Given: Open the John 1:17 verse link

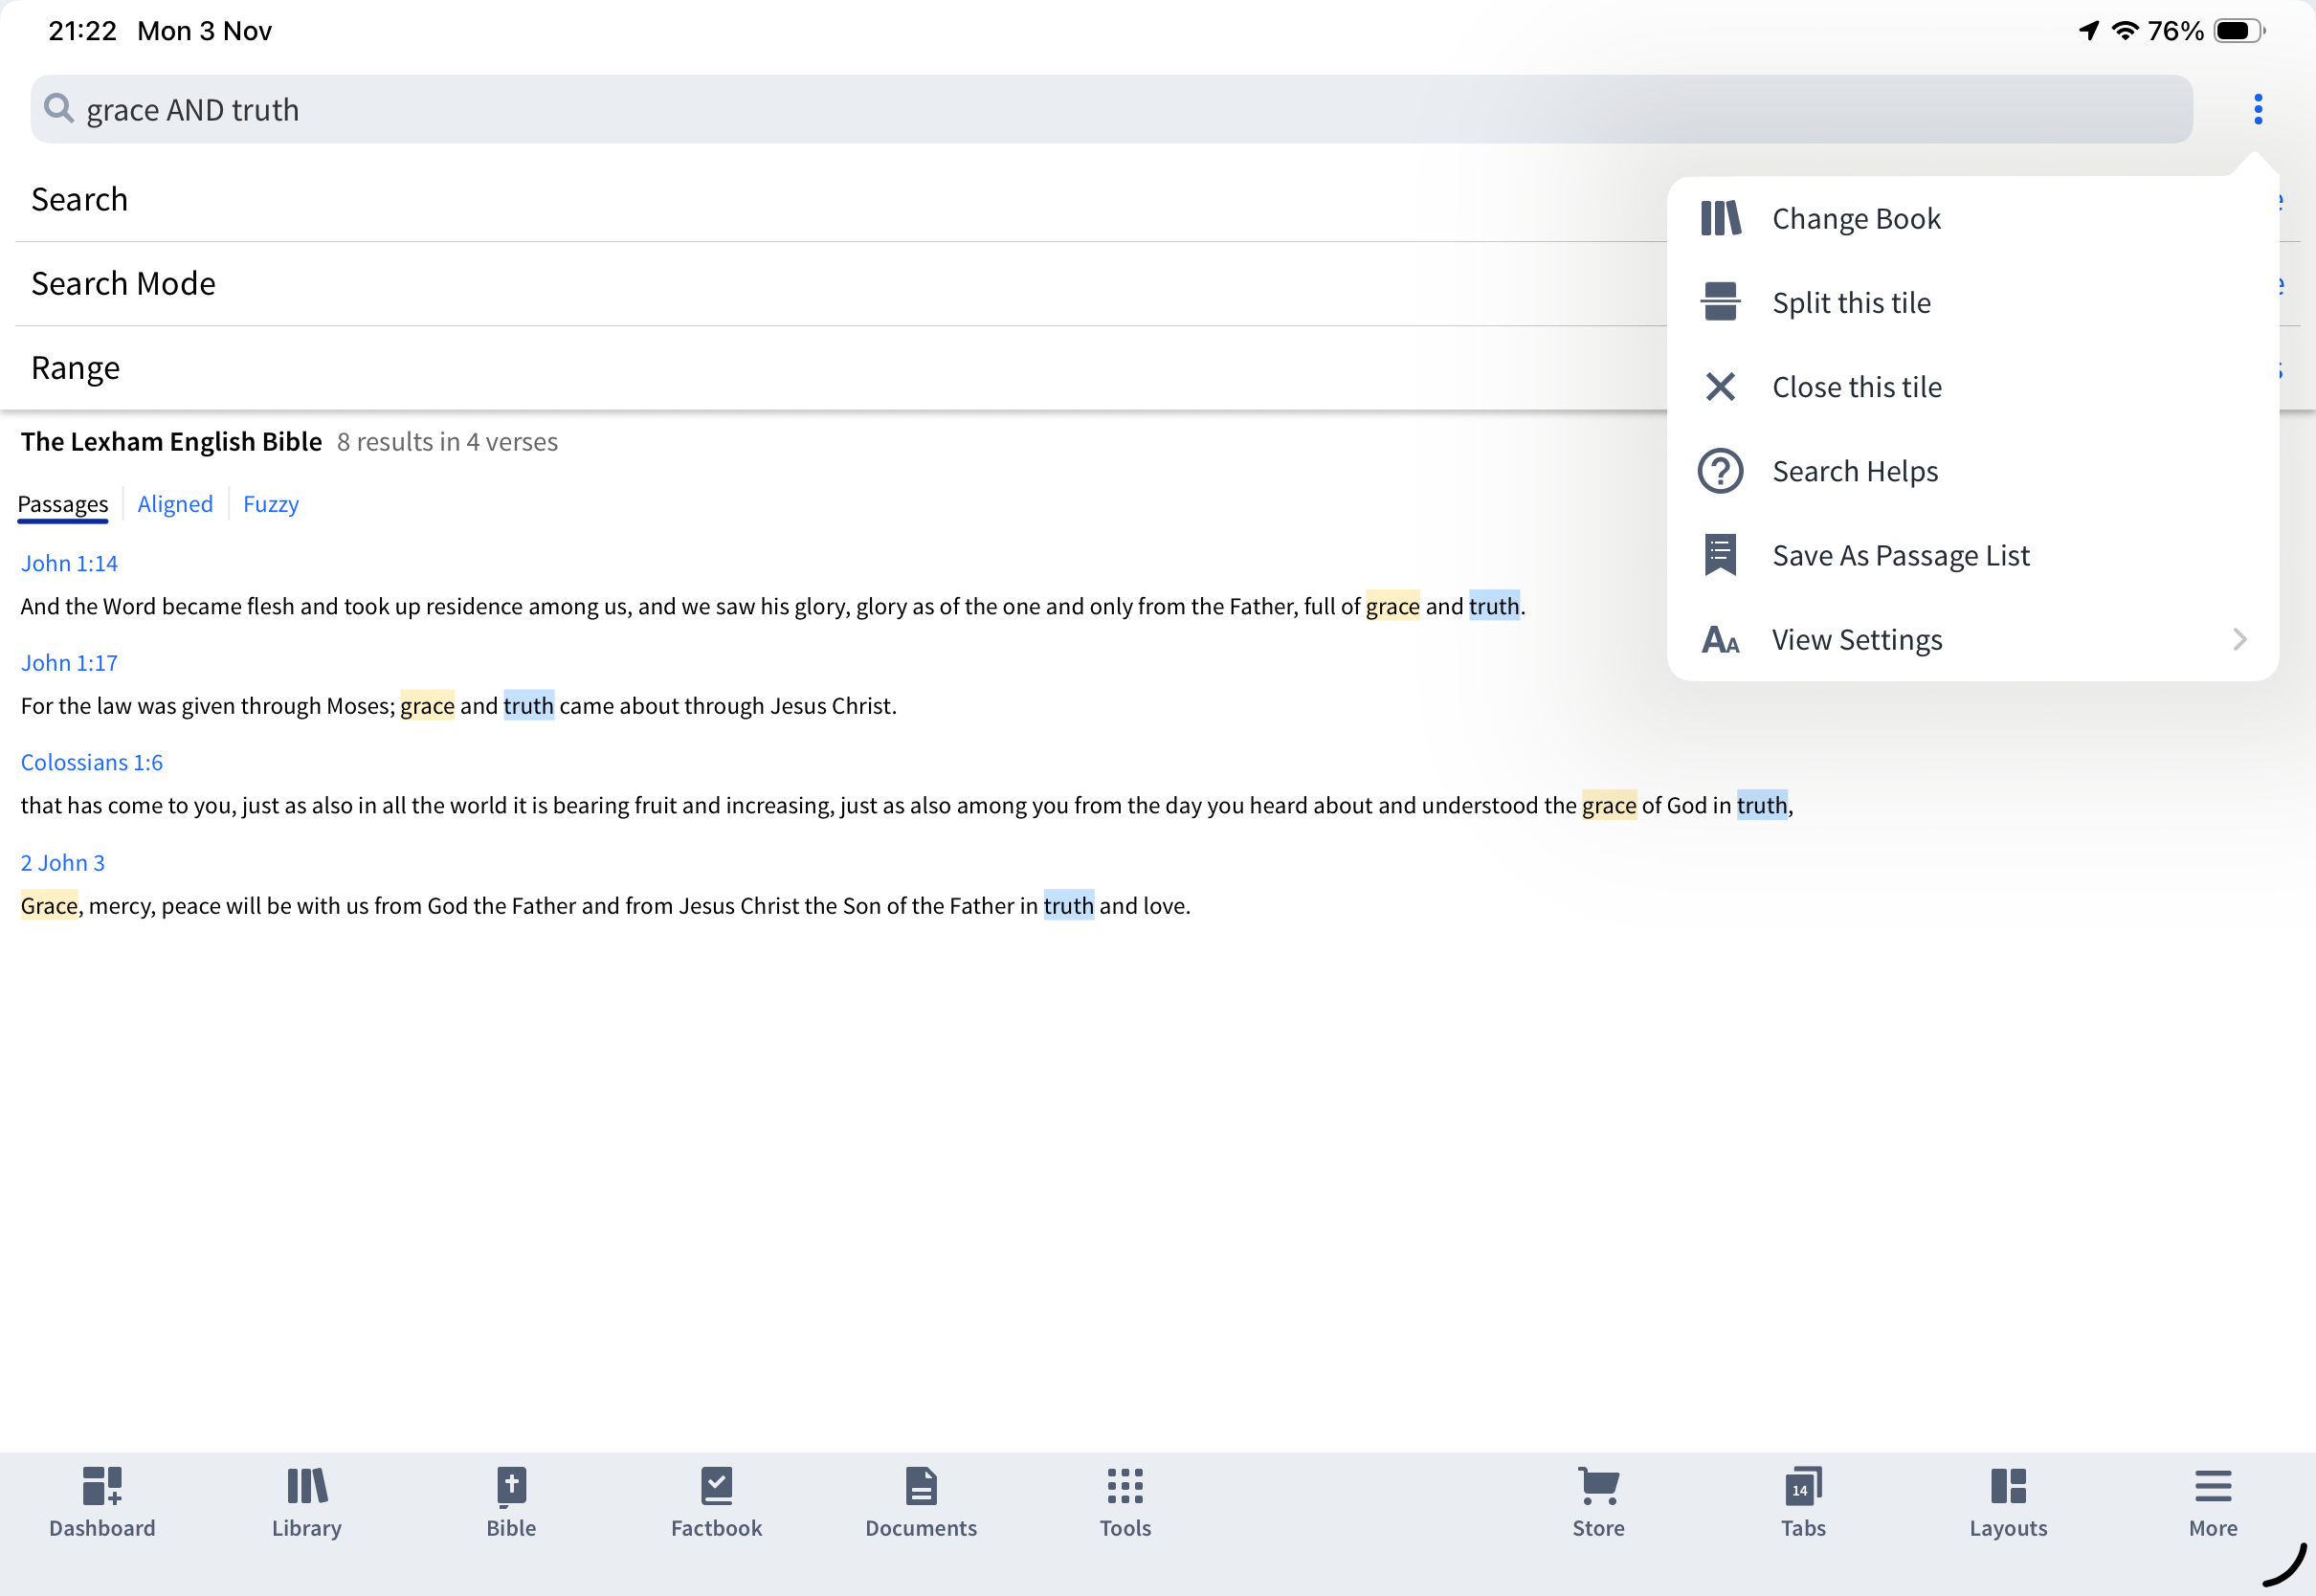Looking at the screenshot, I should [69, 663].
